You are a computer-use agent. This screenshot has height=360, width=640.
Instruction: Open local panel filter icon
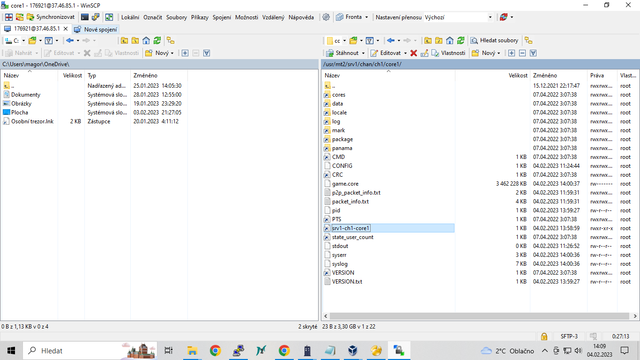(49, 40)
